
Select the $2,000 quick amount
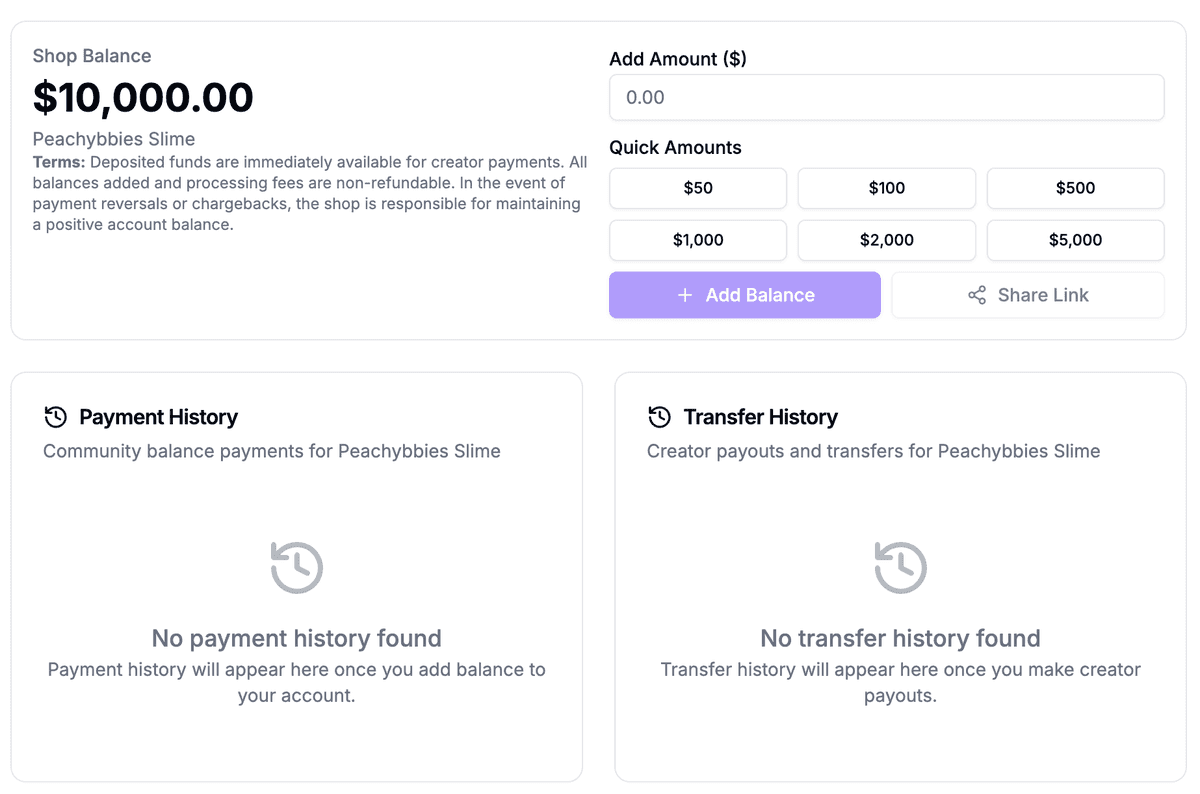pos(886,240)
